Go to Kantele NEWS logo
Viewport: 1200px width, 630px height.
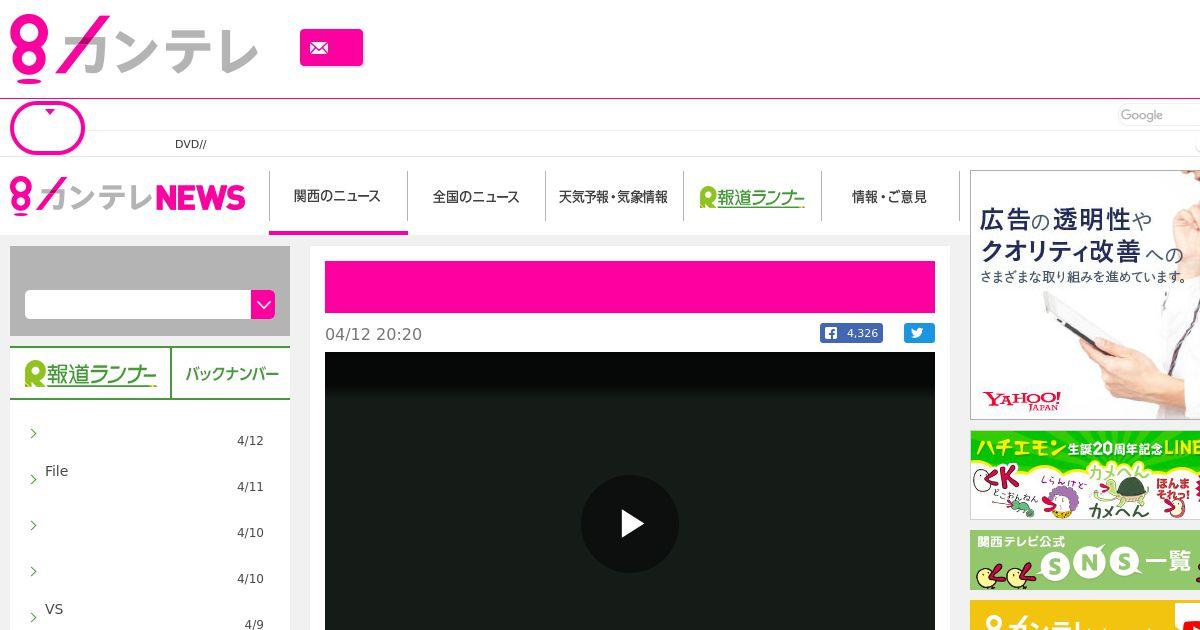(x=127, y=197)
